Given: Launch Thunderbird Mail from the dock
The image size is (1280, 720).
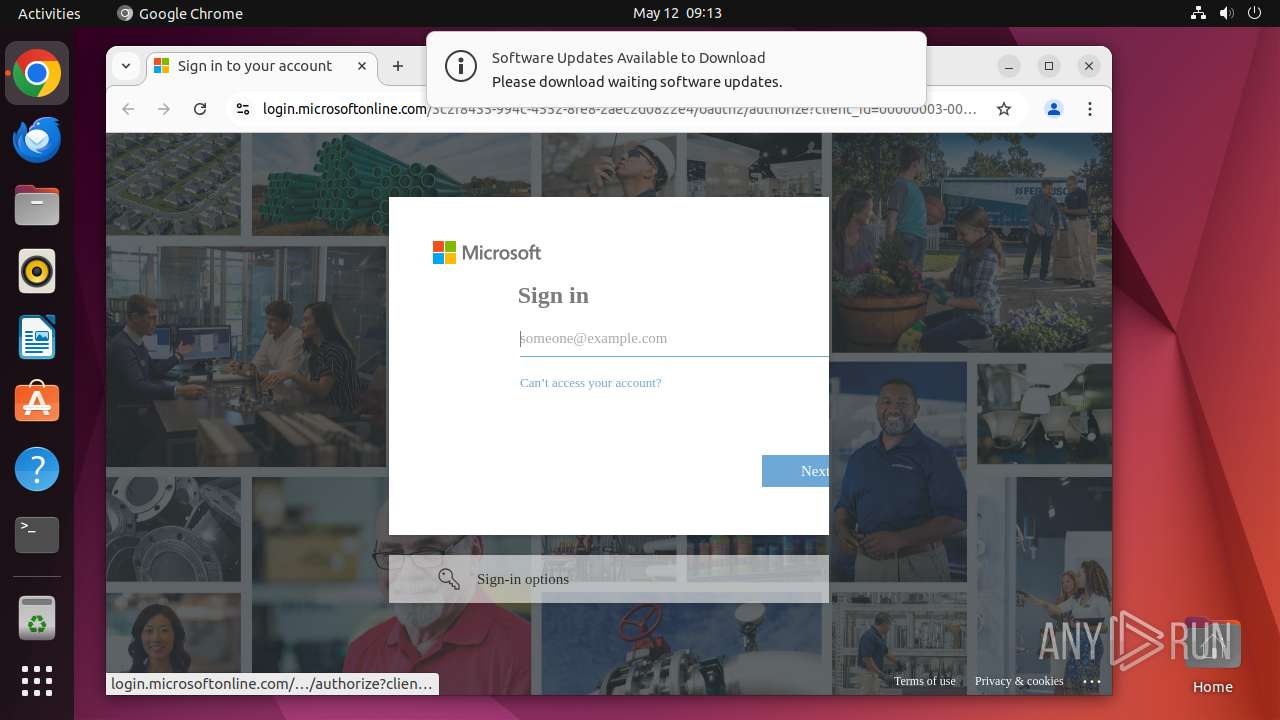Looking at the screenshot, I should pos(37,140).
